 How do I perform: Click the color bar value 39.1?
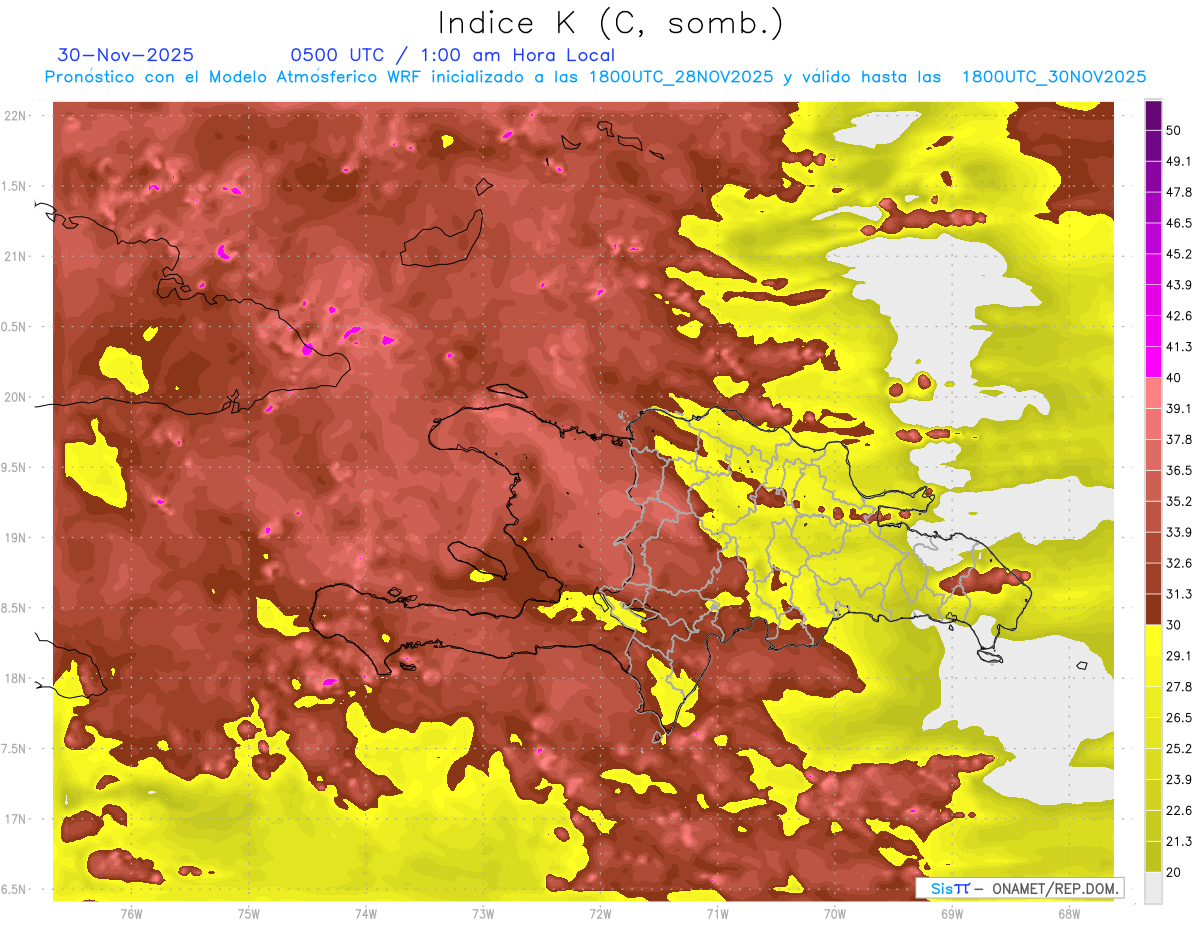click(x=1179, y=409)
